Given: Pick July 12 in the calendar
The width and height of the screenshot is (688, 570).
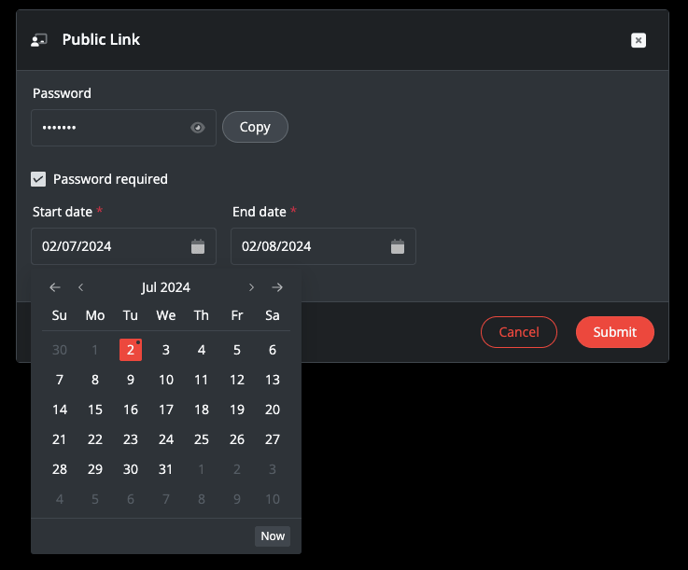Looking at the screenshot, I should click(237, 380).
